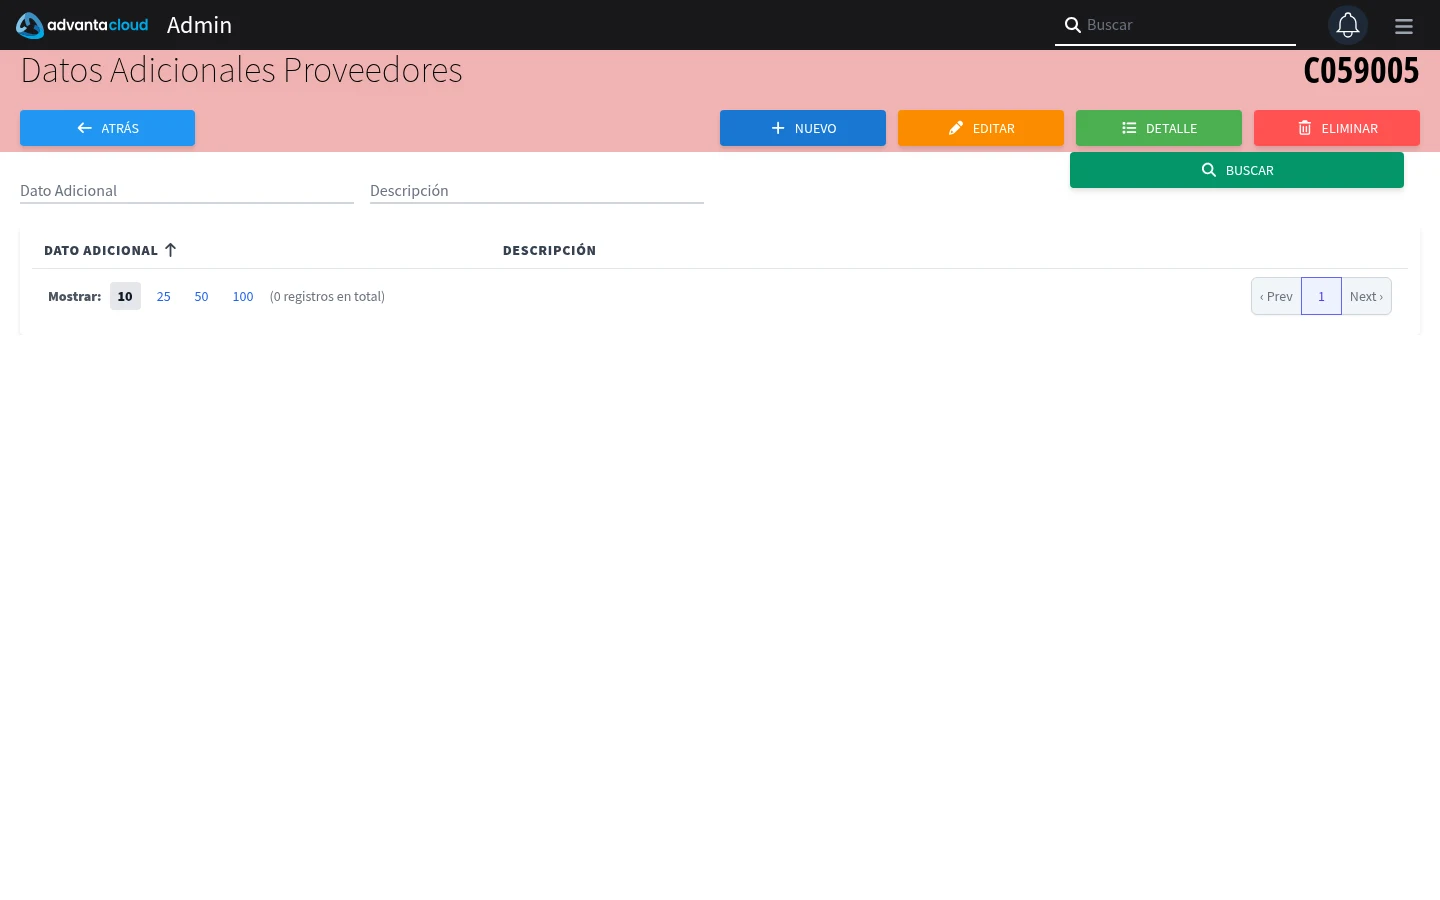Run the green BUSCAR search
The height and width of the screenshot is (900, 1440).
[x=1237, y=170]
